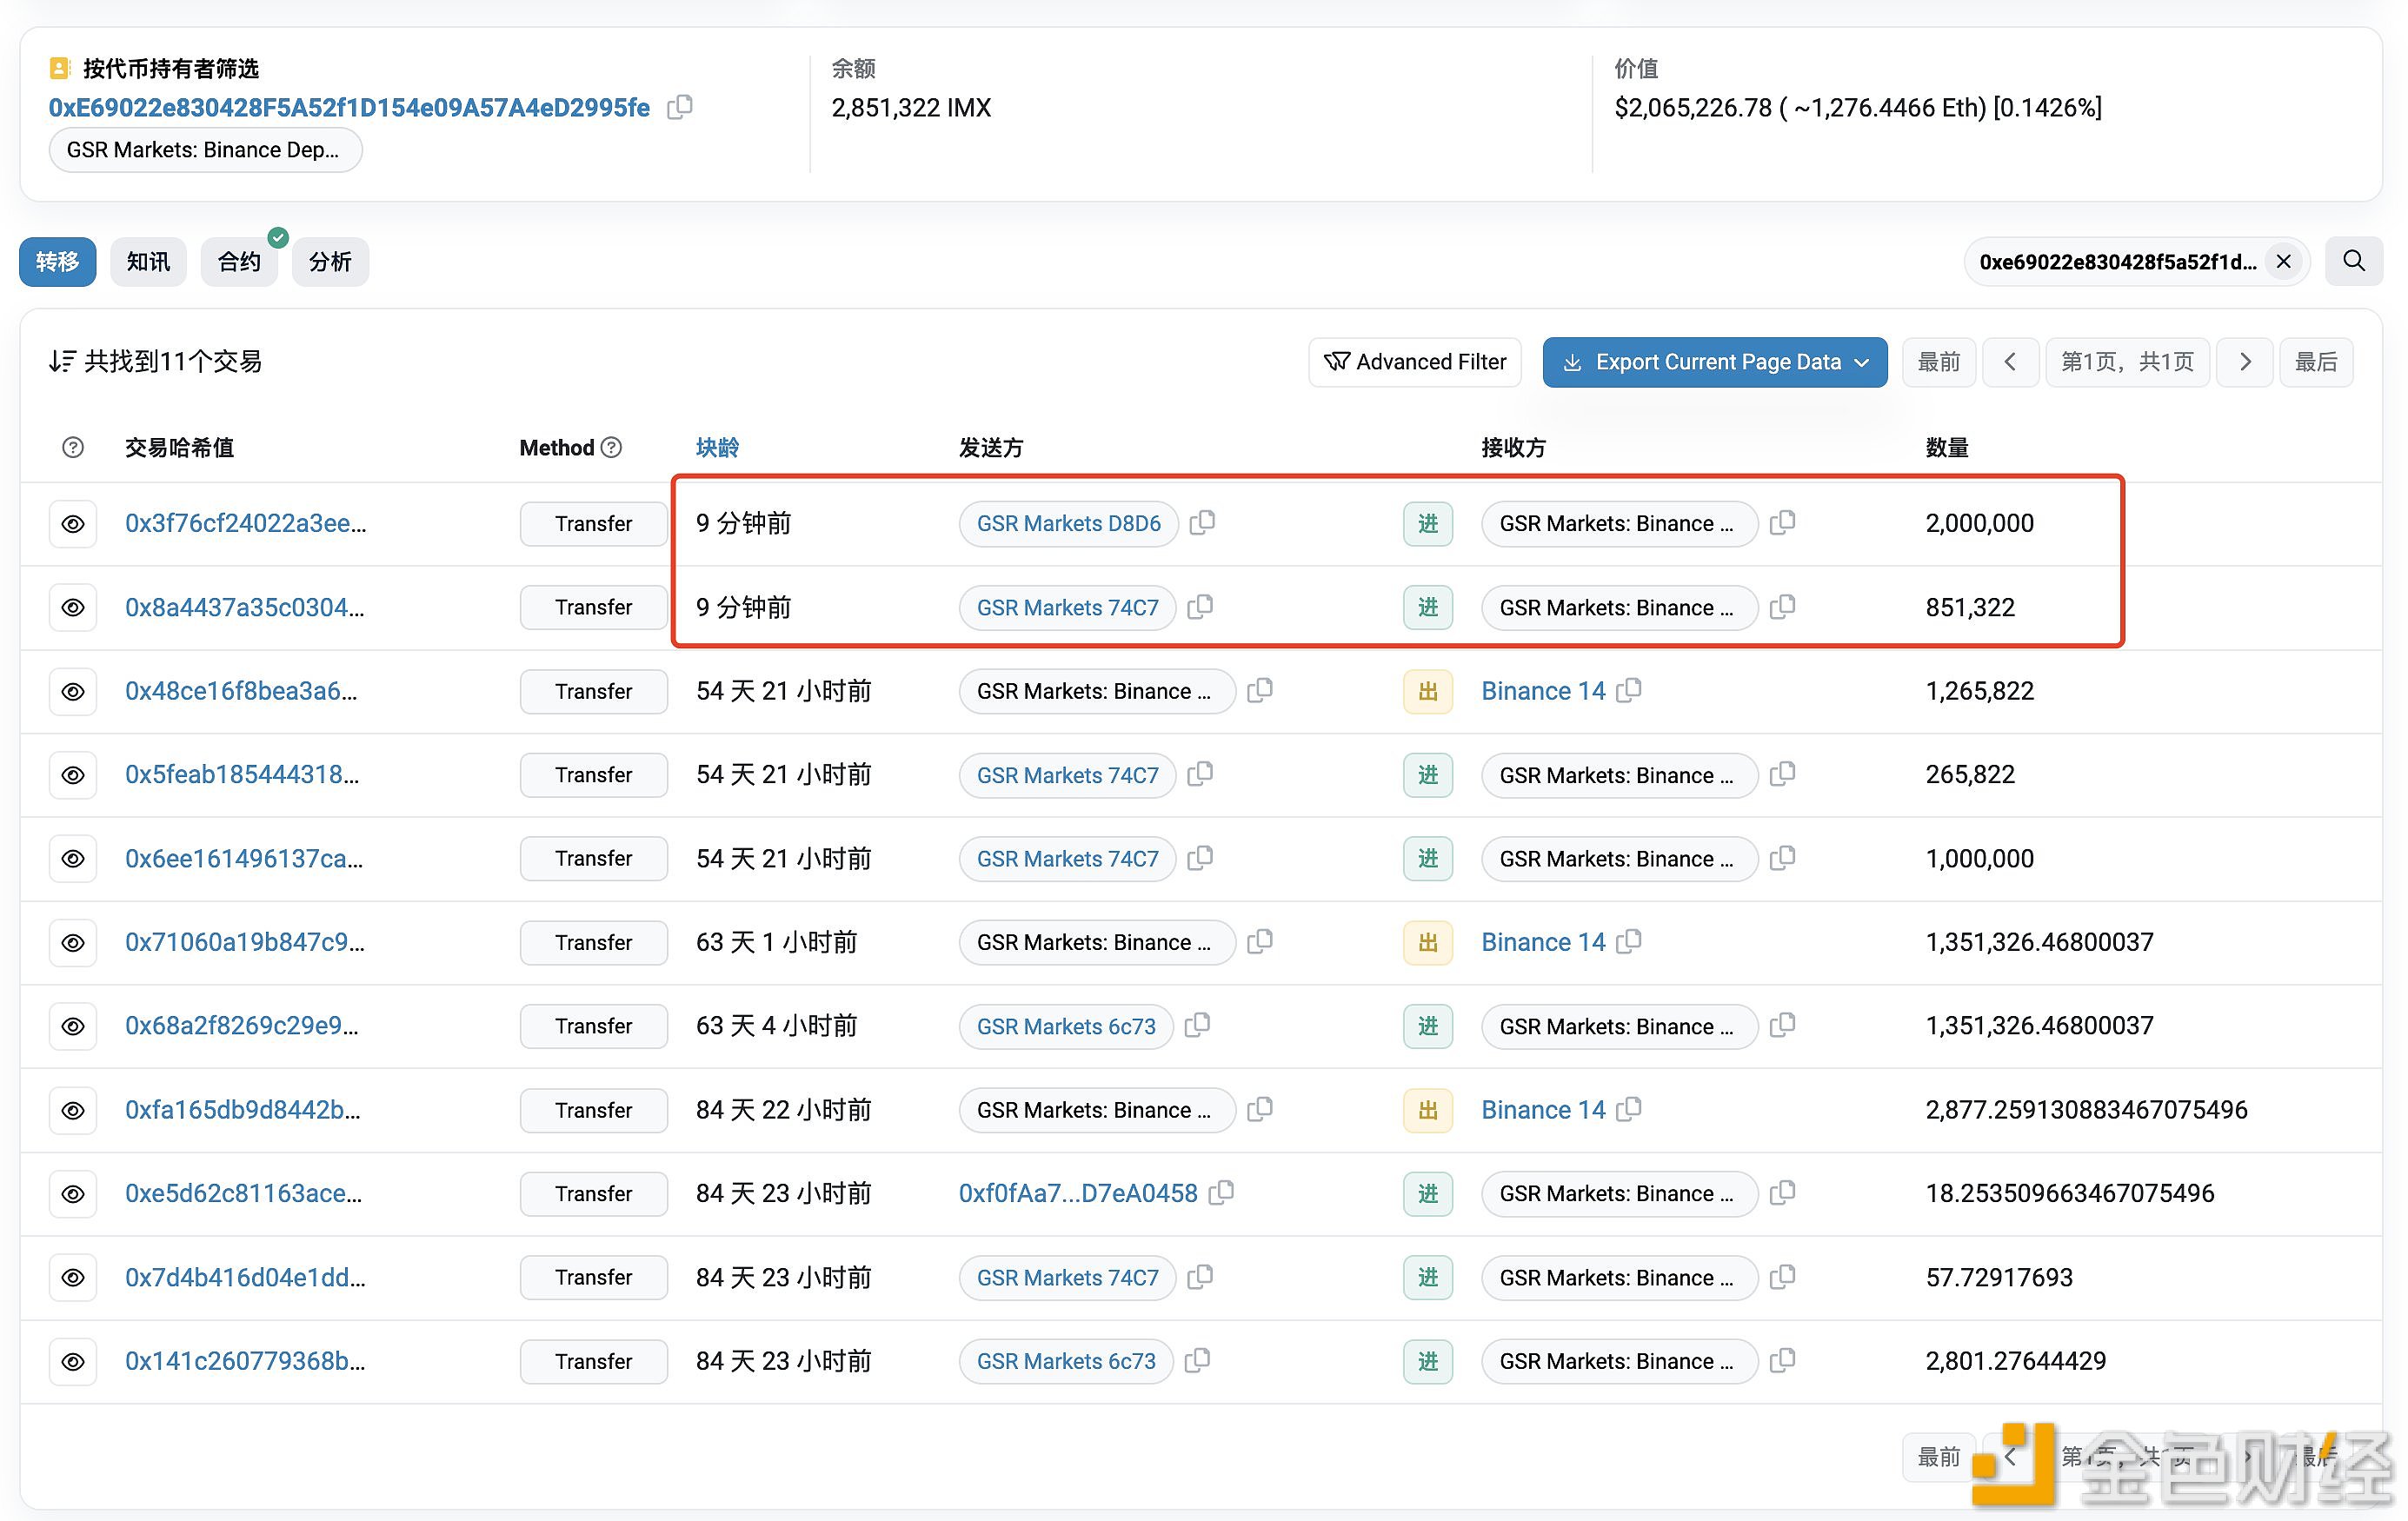Open holder address 0xE69022e830428F5A52f1D154e09A57A4eD2995fe
The height and width of the screenshot is (1521, 2408).
click(349, 107)
